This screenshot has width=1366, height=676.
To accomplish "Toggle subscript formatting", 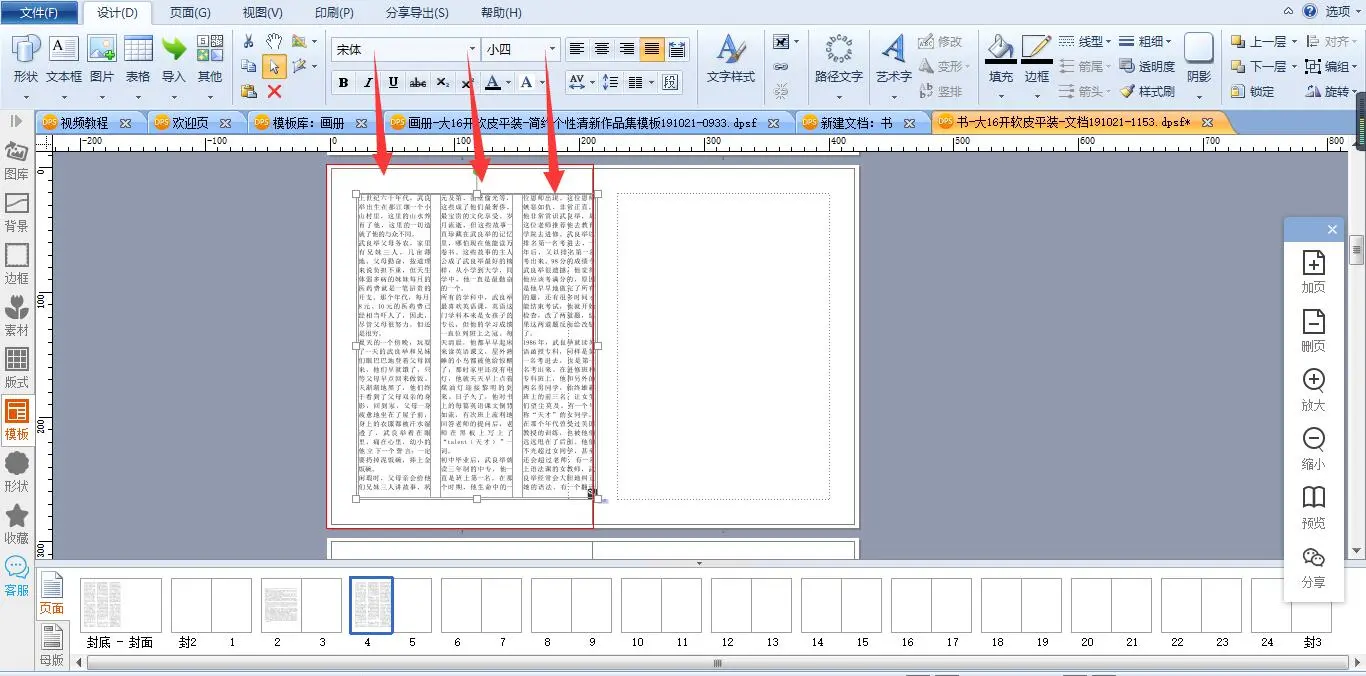I will [x=442, y=82].
